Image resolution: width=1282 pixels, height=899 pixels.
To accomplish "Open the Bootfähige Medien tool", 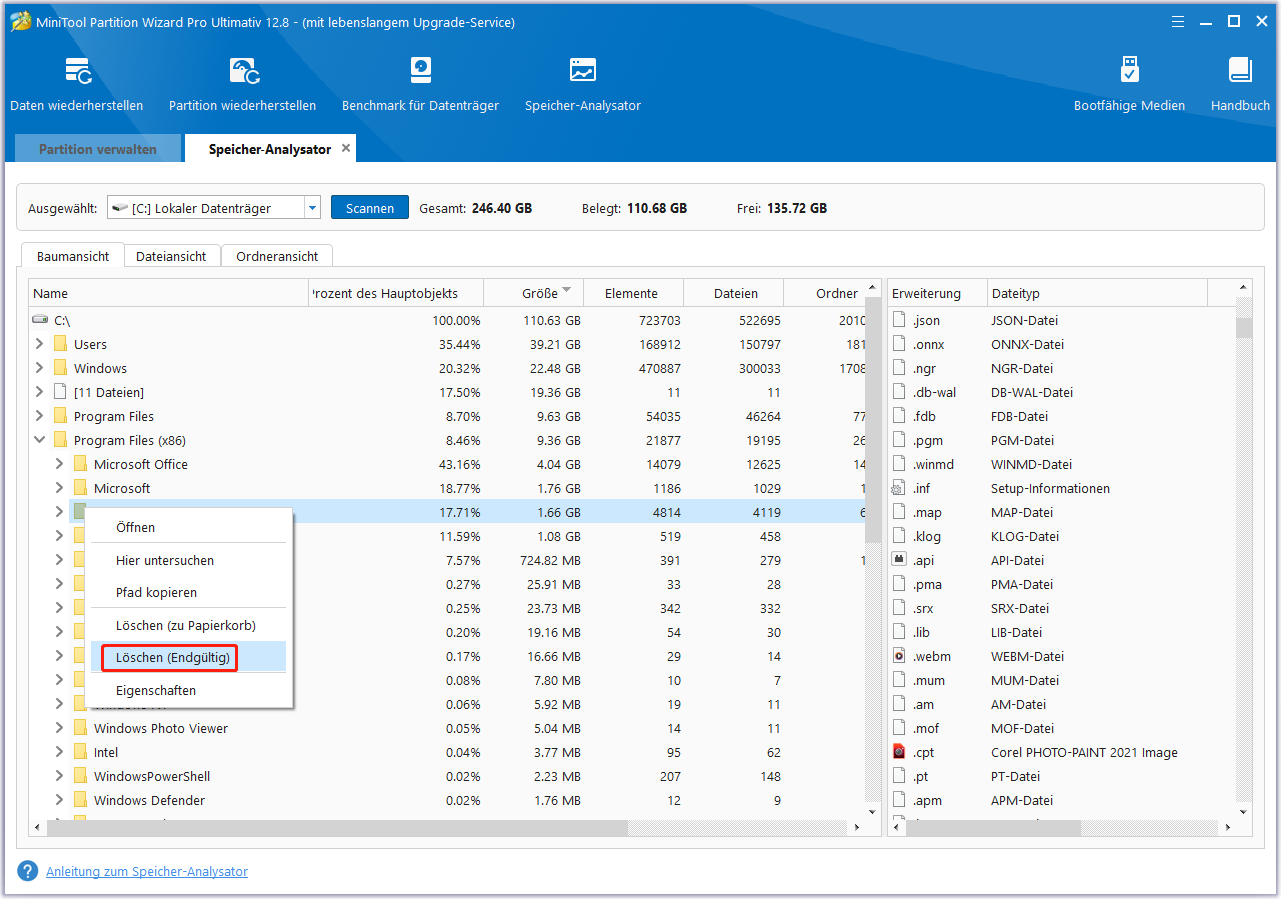I will click(1129, 84).
